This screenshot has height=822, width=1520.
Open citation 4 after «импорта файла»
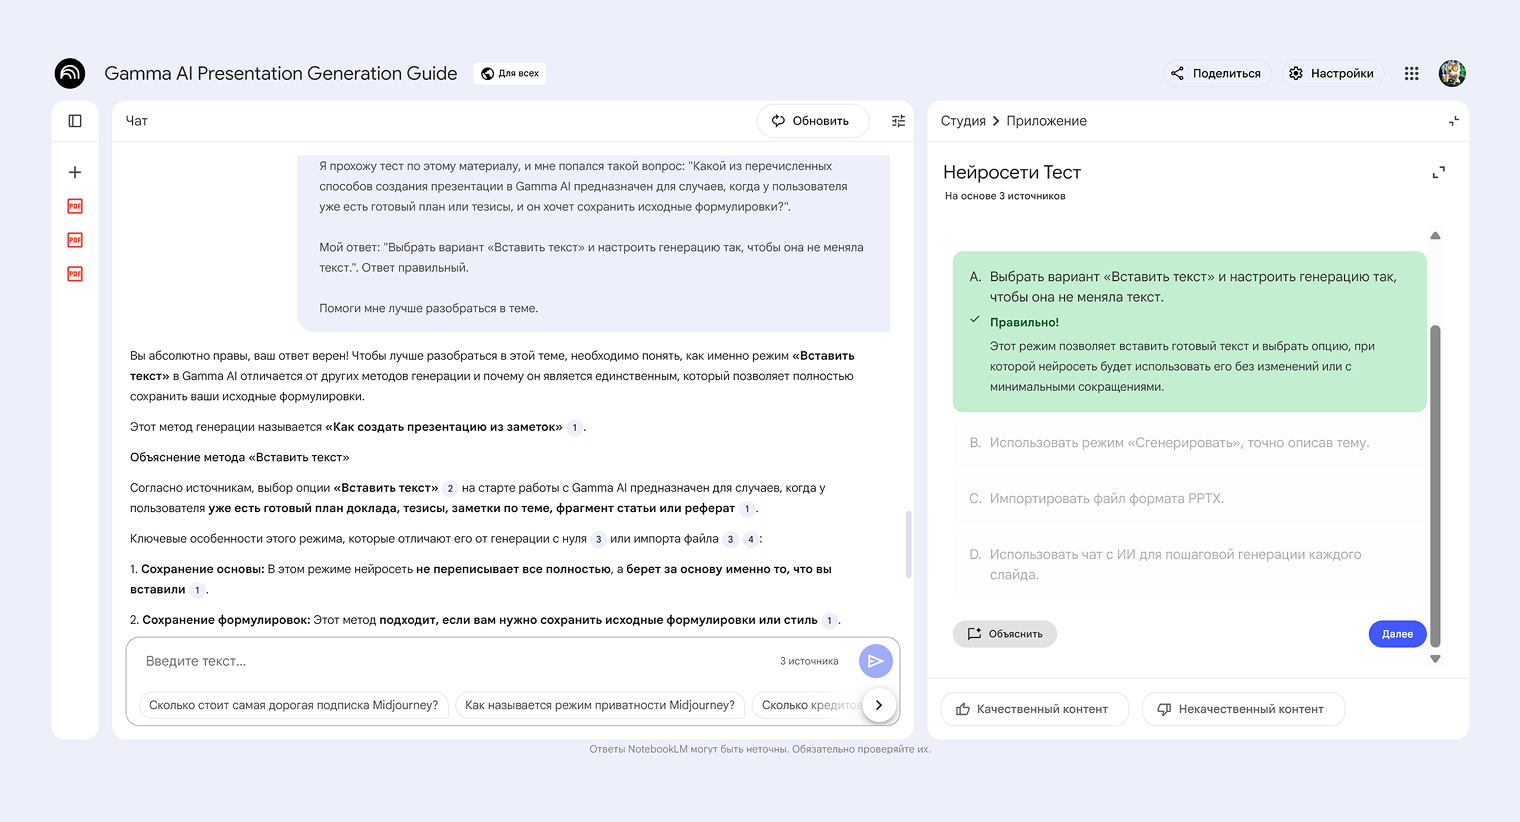point(751,540)
